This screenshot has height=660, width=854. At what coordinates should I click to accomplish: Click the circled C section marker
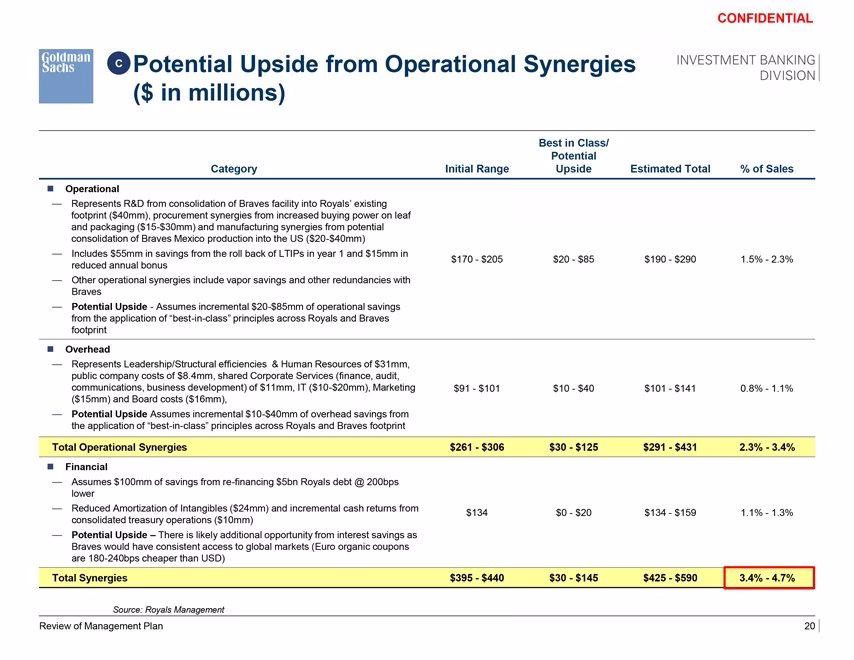pos(118,64)
